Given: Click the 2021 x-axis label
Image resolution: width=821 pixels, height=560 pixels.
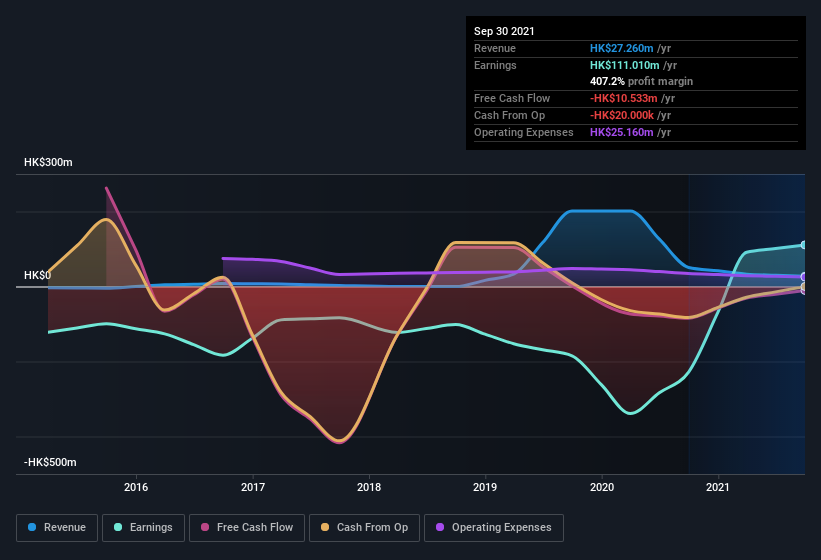Looking at the screenshot, I should 718,487.
